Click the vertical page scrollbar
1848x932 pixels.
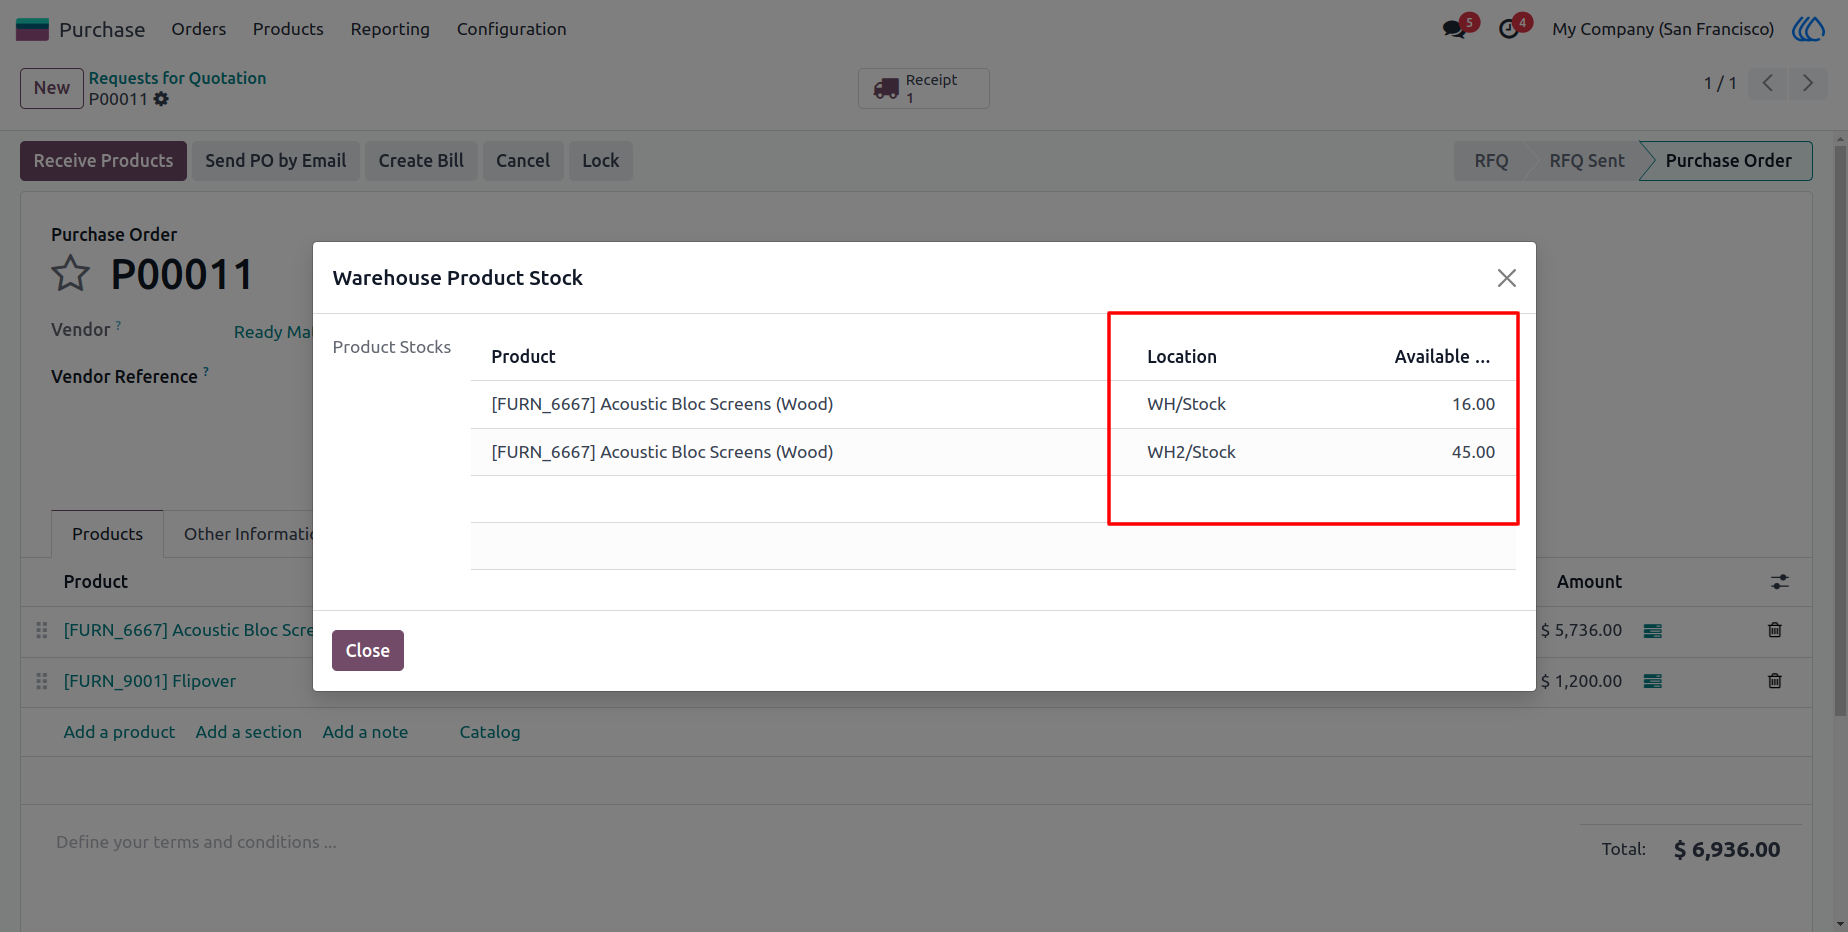(x=1840, y=430)
